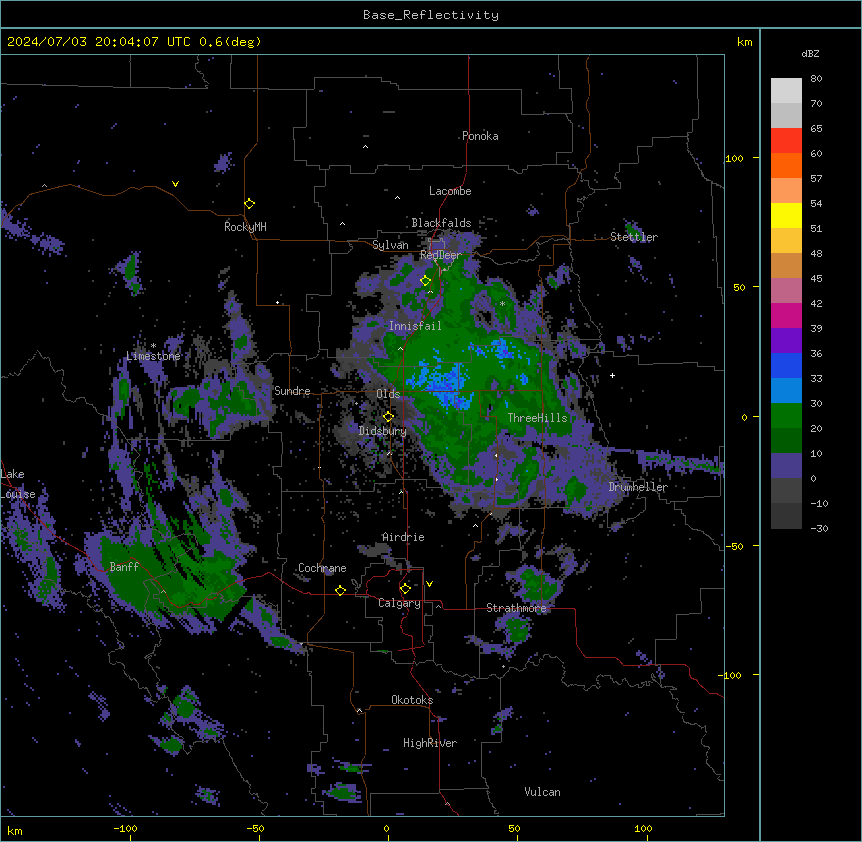Select the slate purple 0-10 dBZ swatch

pos(786,466)
